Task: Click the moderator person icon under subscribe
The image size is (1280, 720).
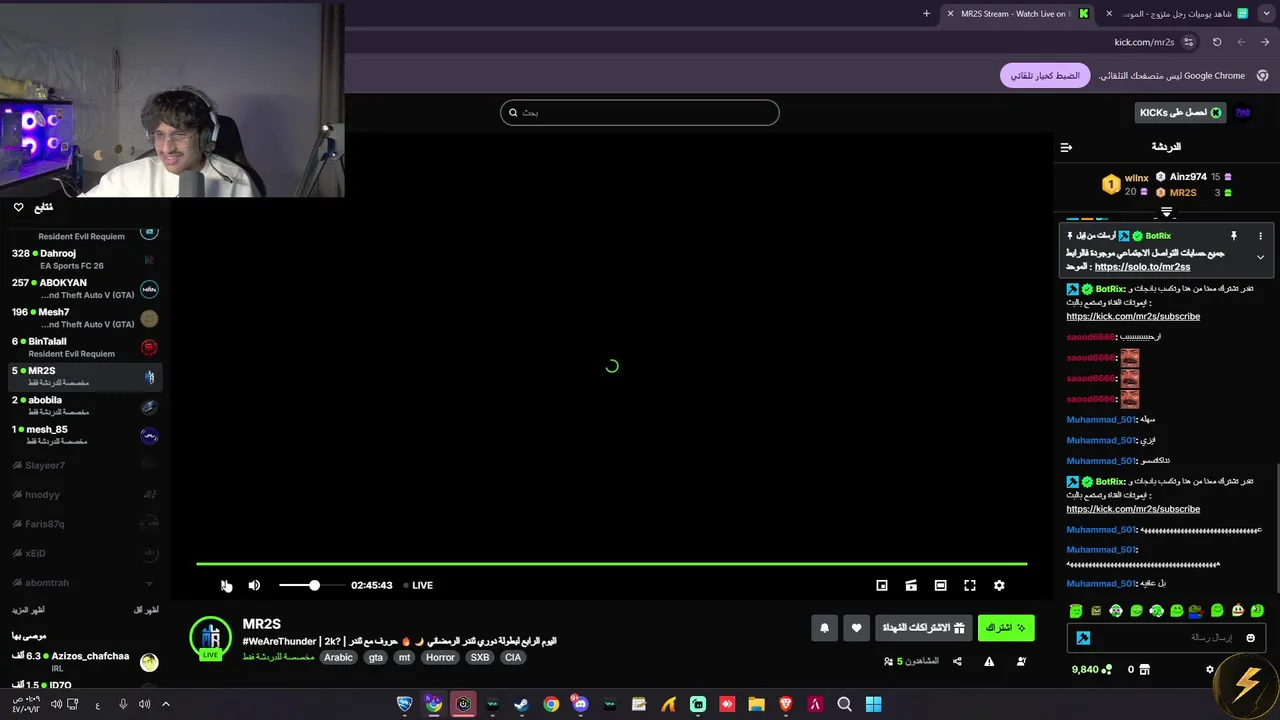Action: [x=1021, y=661]
